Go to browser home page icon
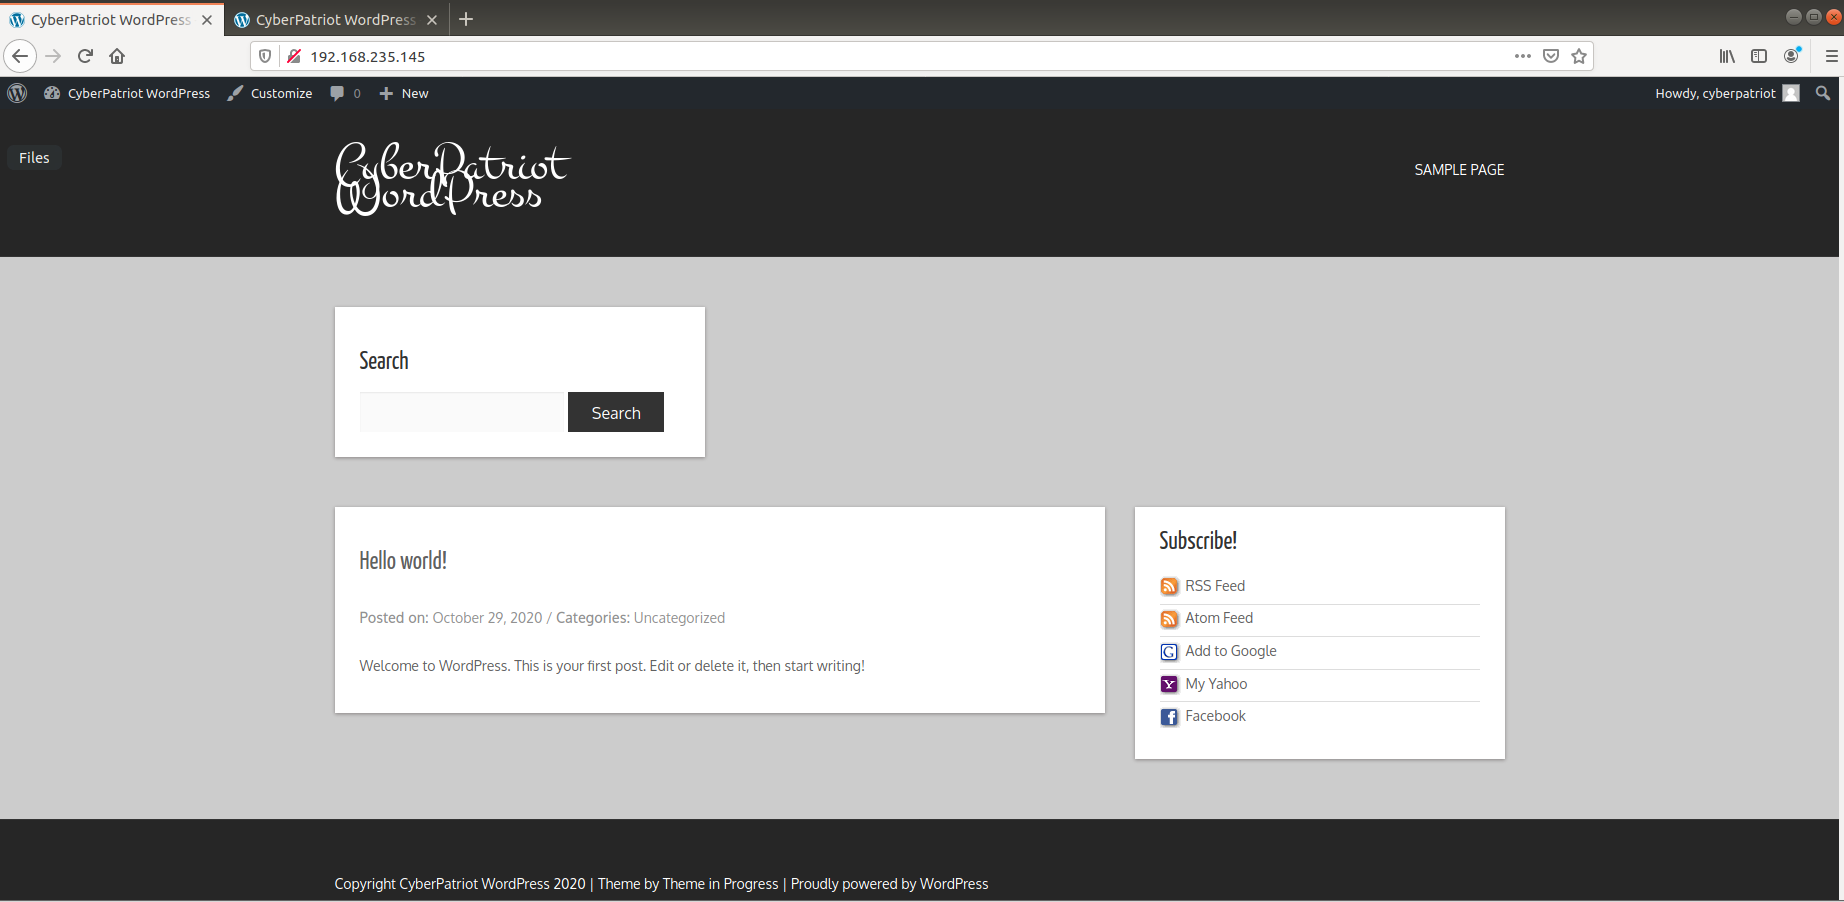The width and height of the screenshot is (1844, 902). (117, 56)
